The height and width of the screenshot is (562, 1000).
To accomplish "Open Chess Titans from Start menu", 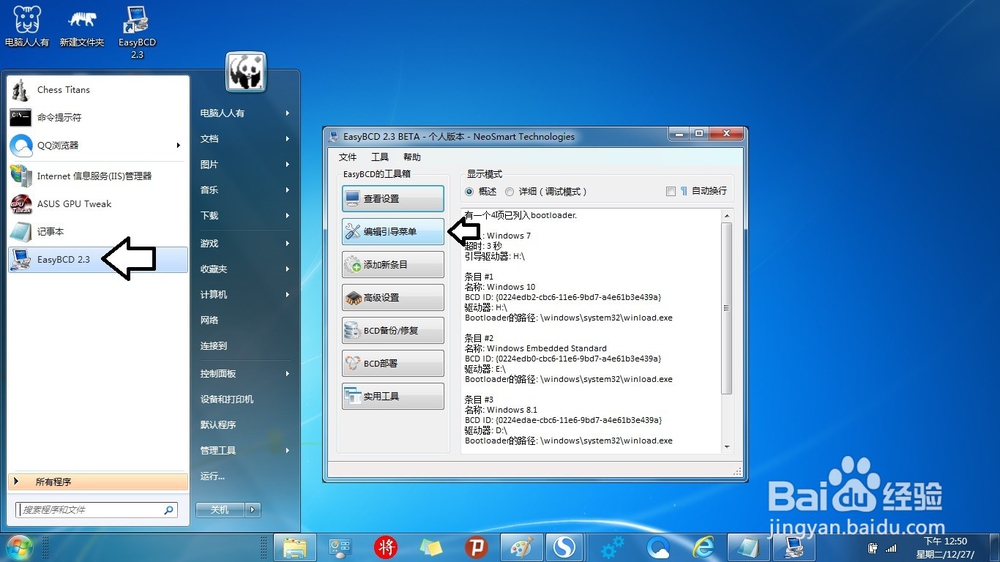I will [x=98, y=90].
